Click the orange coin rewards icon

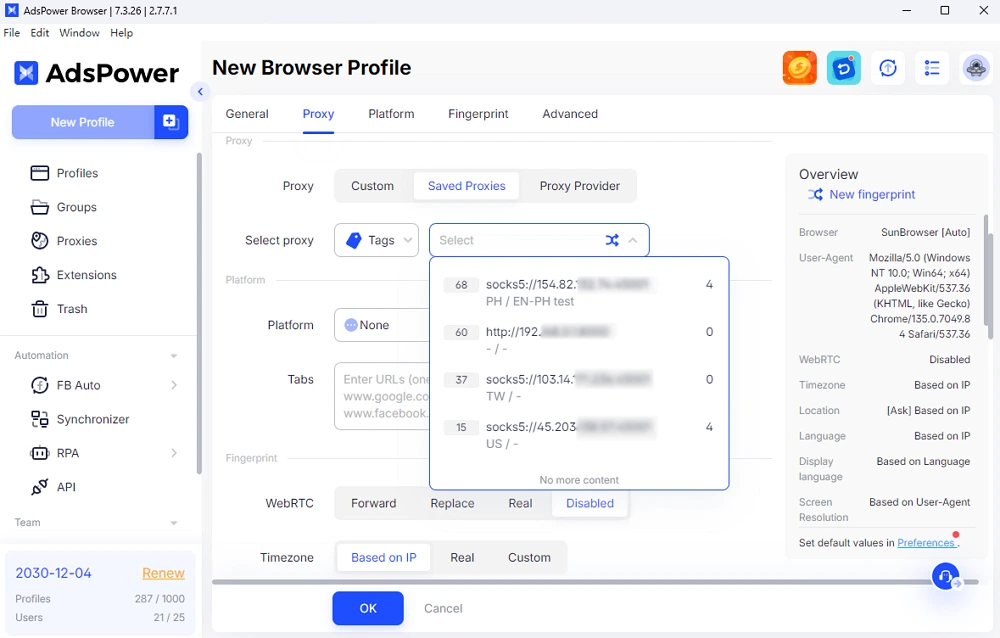800,68
